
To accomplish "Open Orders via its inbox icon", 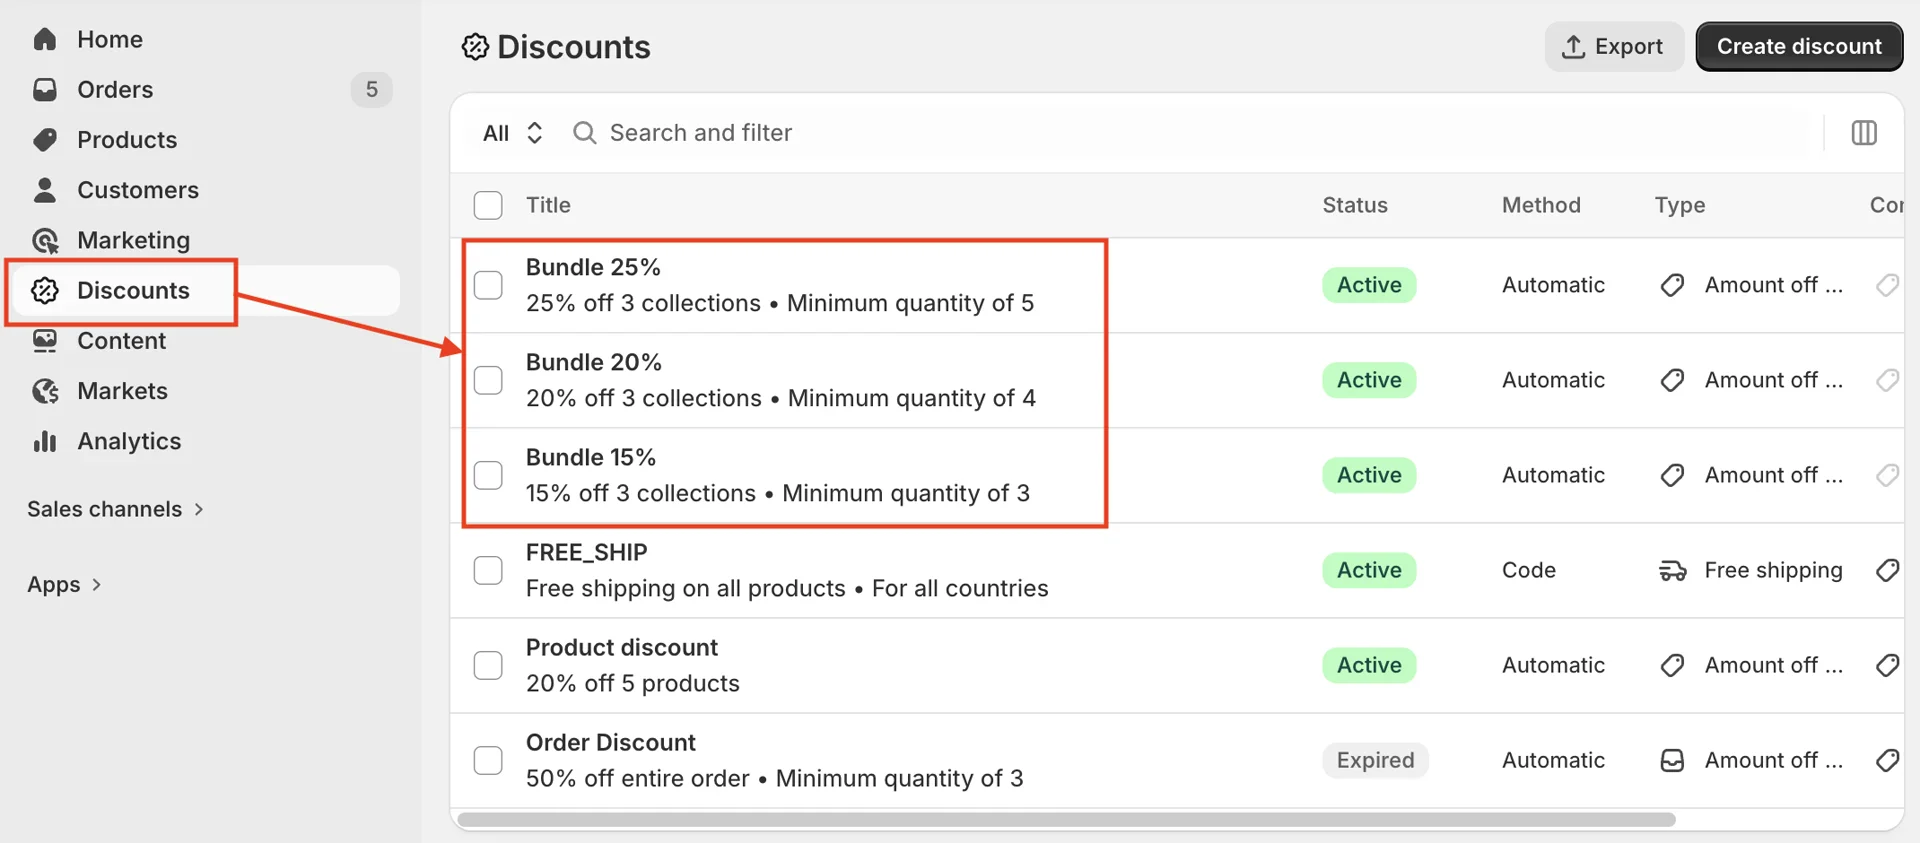I will click(x=45, y=90).
